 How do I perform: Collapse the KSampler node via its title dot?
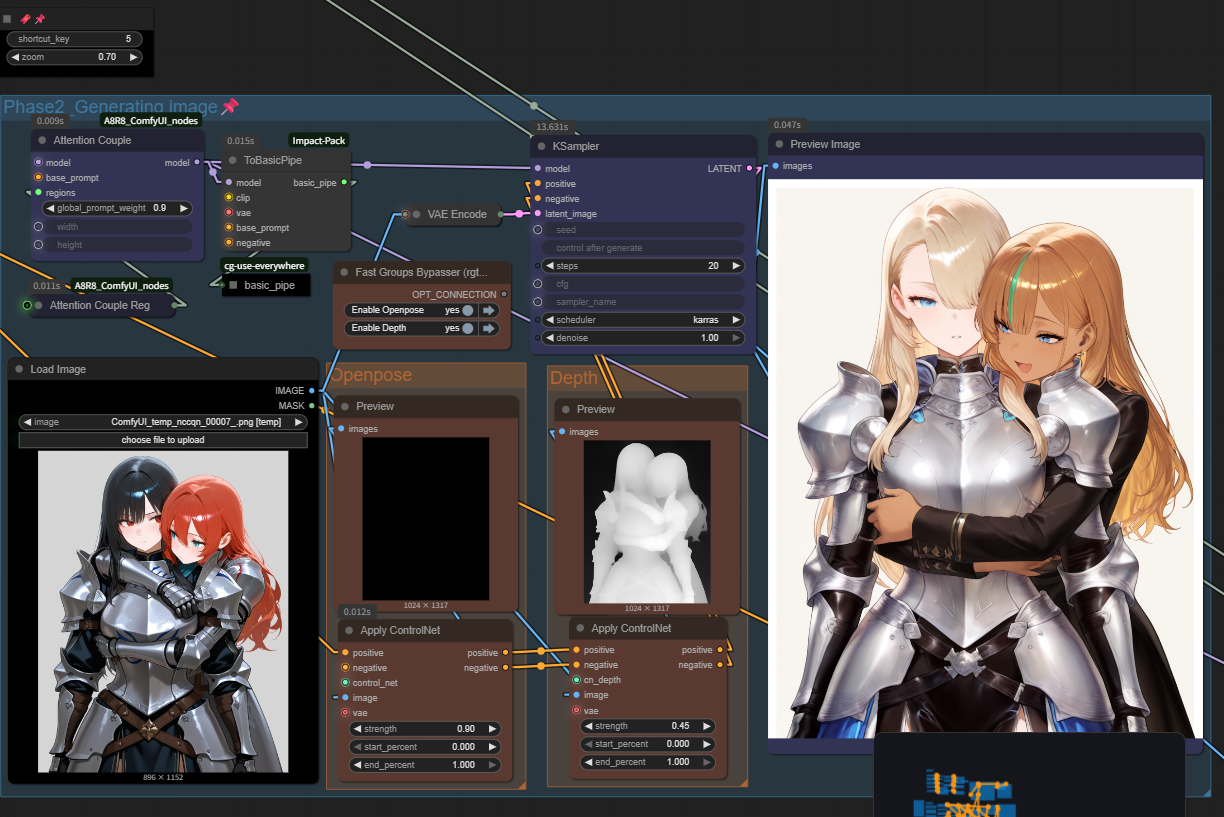coord(541,146)
